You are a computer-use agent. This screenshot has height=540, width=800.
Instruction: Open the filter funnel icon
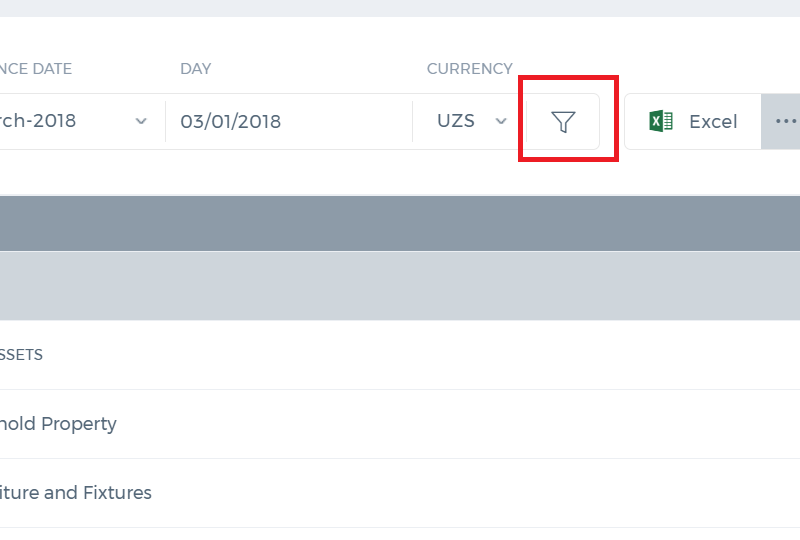click(563, 122)
